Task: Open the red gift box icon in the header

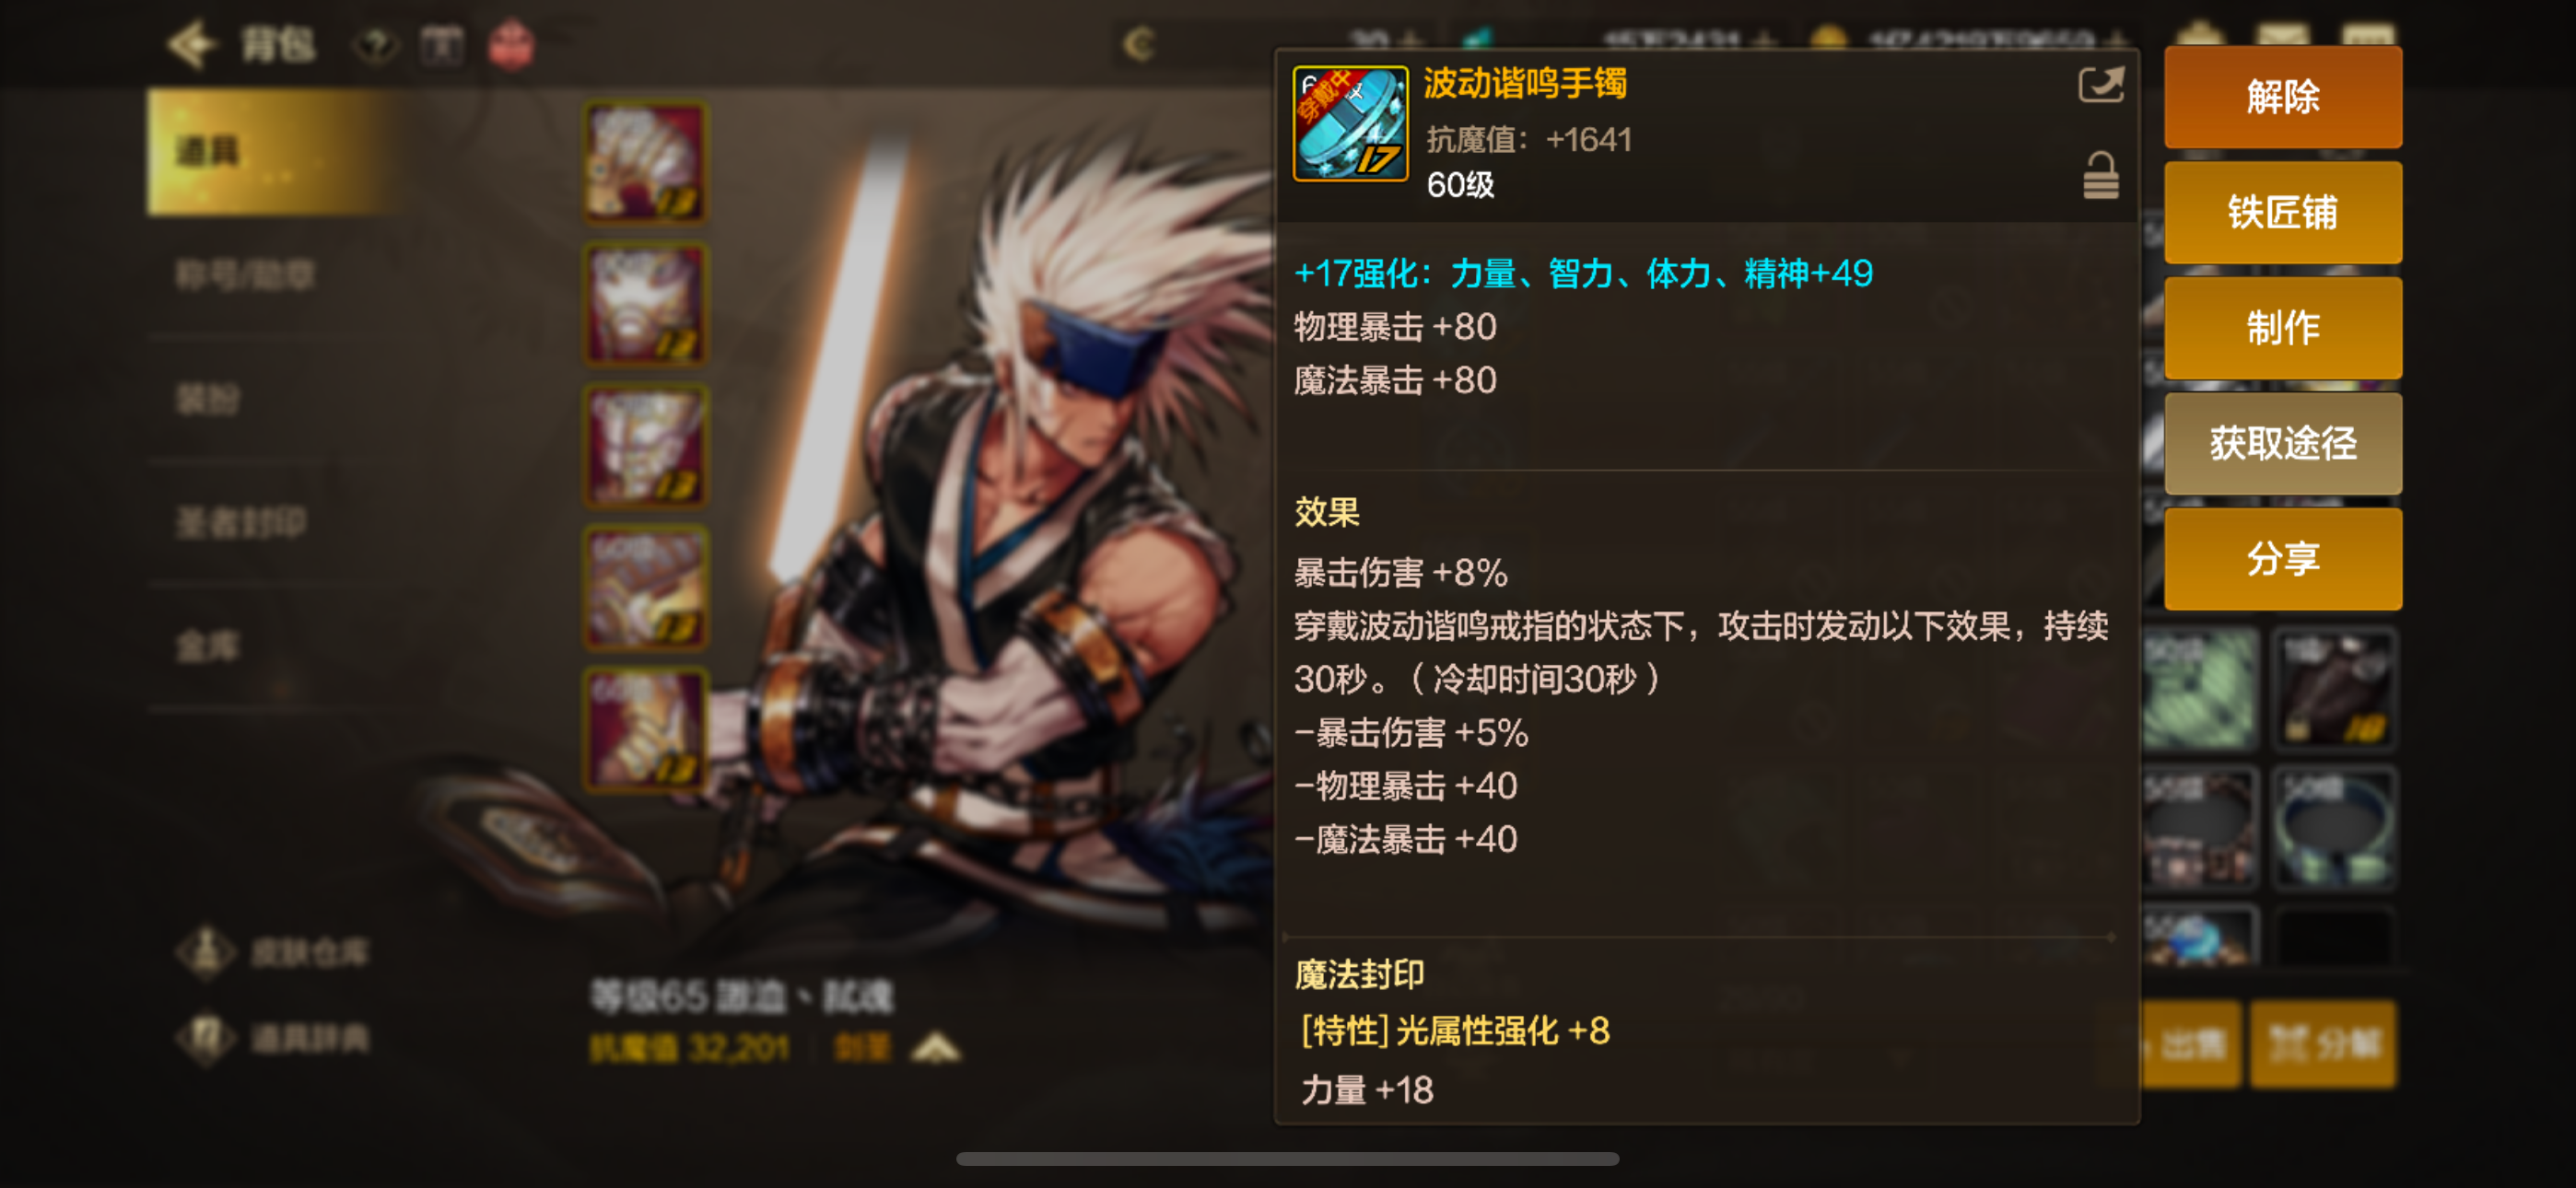Action: point(511,45)
